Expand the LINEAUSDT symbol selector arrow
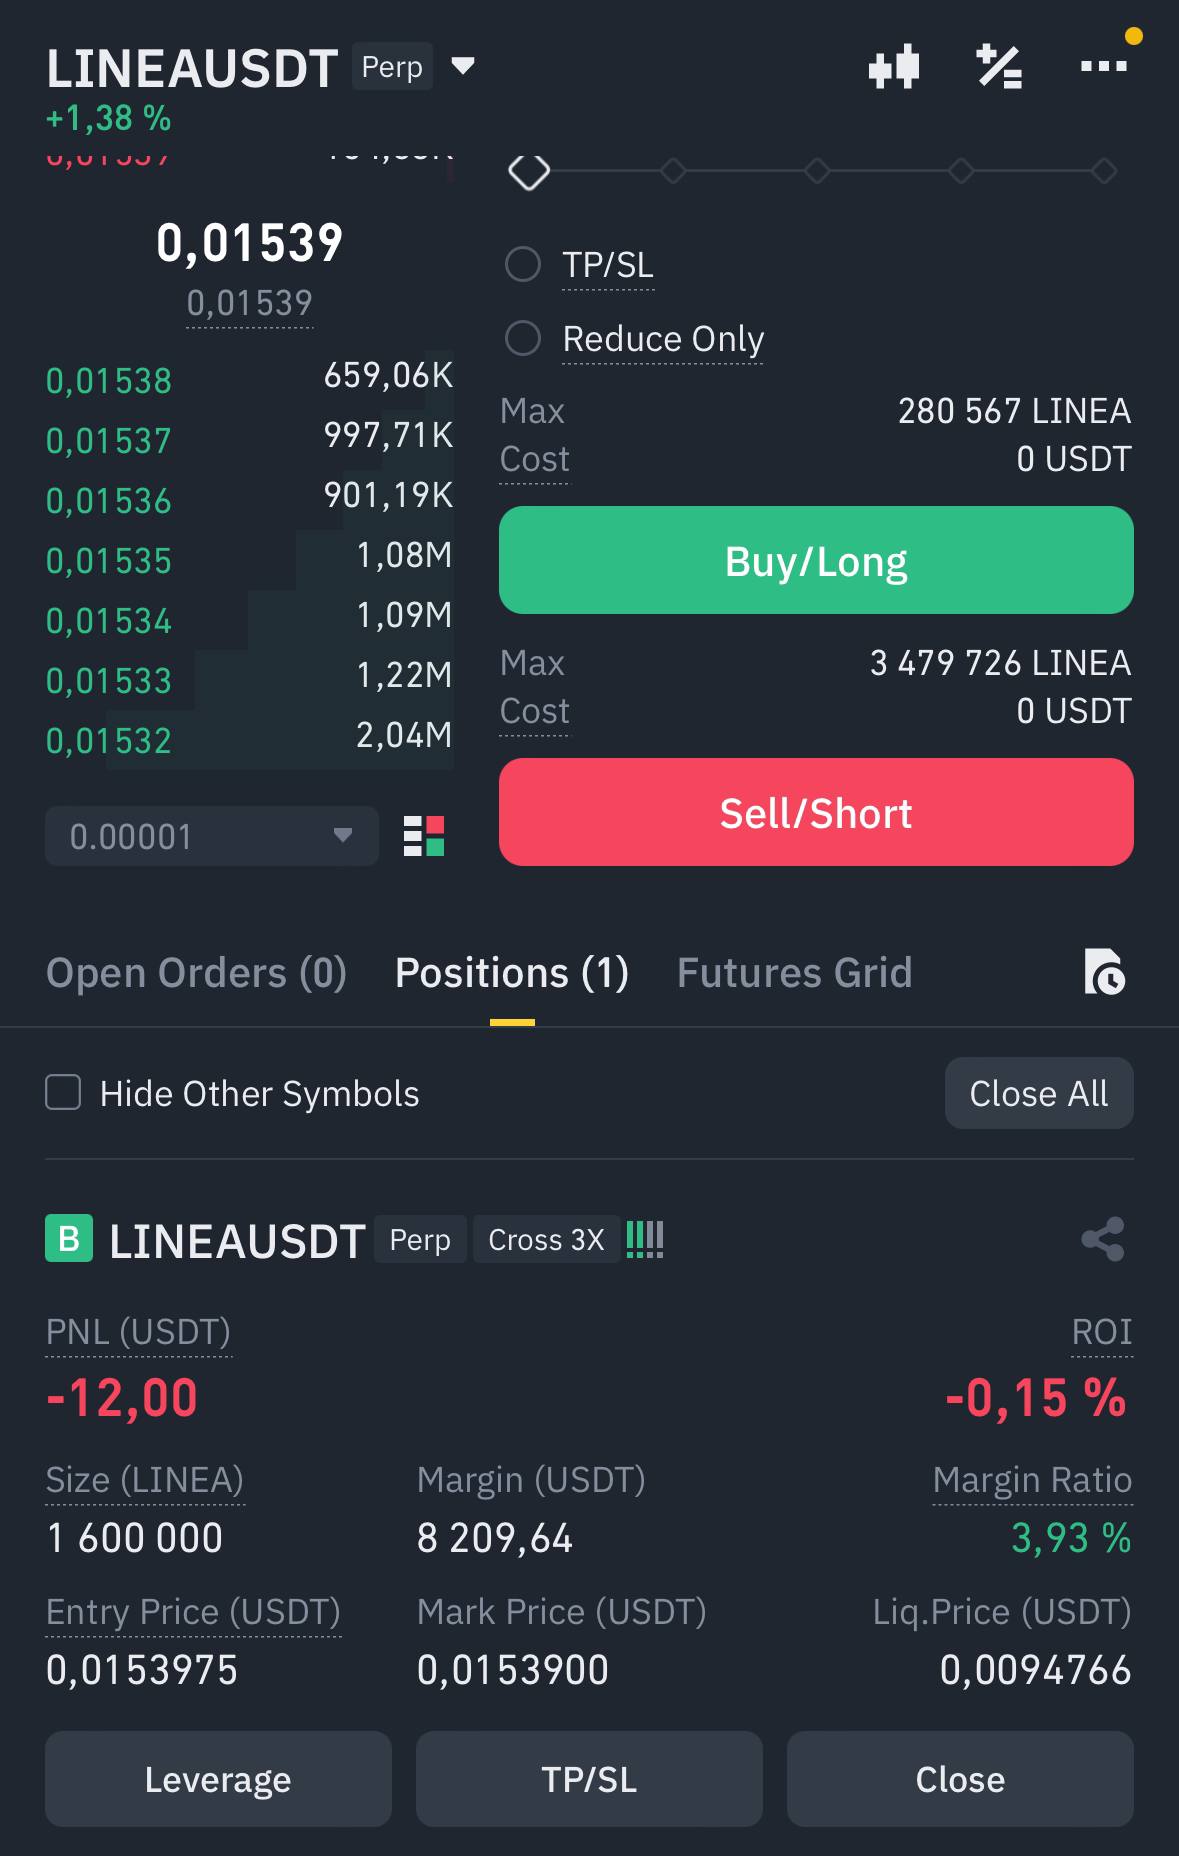This screenshot has height=1856, width=1179. click(x=462, y=67)
